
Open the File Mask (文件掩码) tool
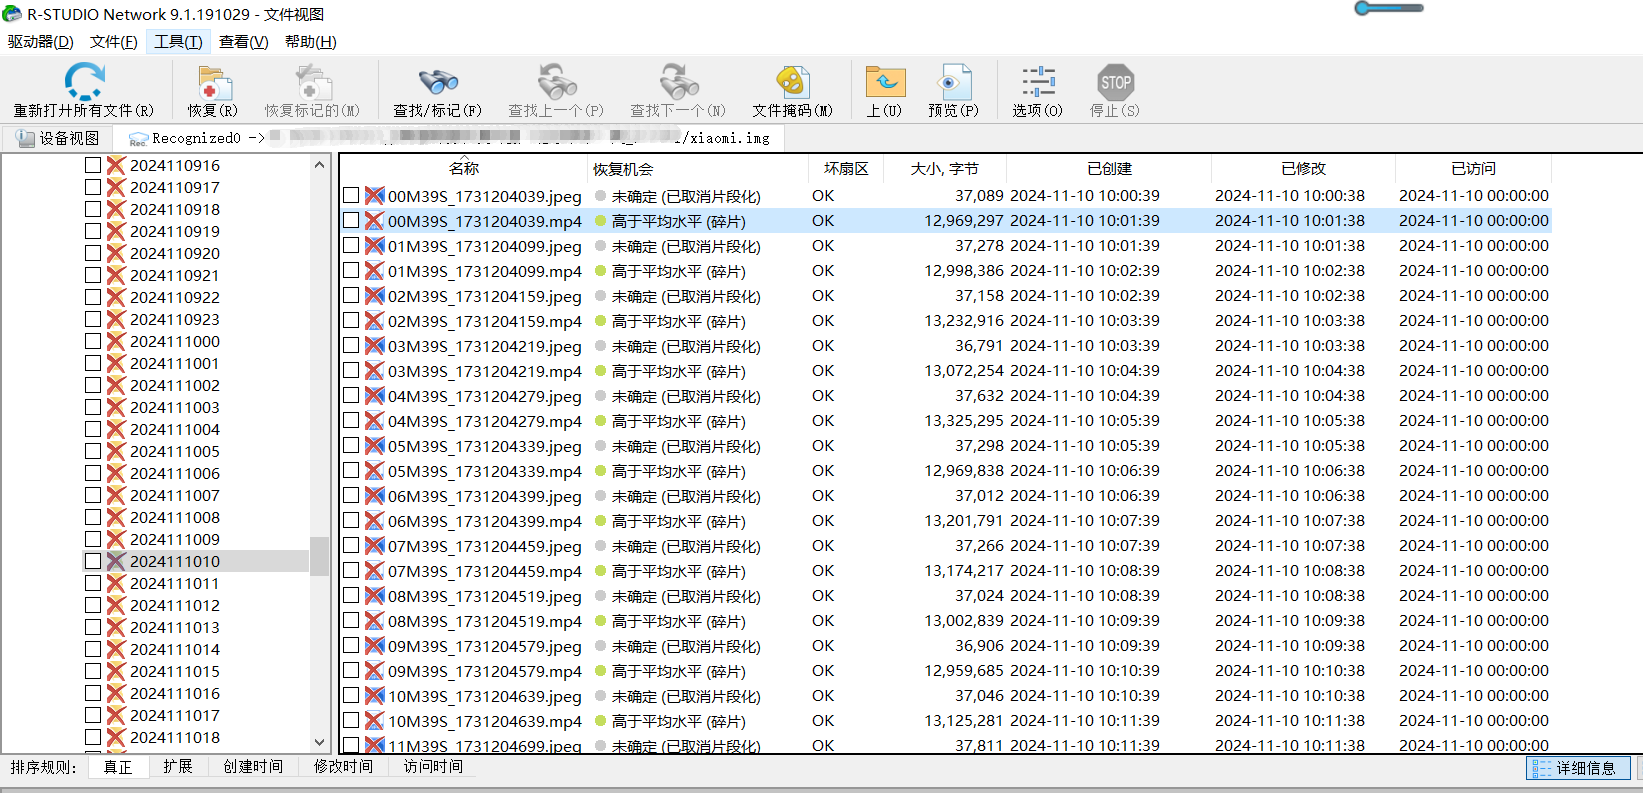[791, 82]
